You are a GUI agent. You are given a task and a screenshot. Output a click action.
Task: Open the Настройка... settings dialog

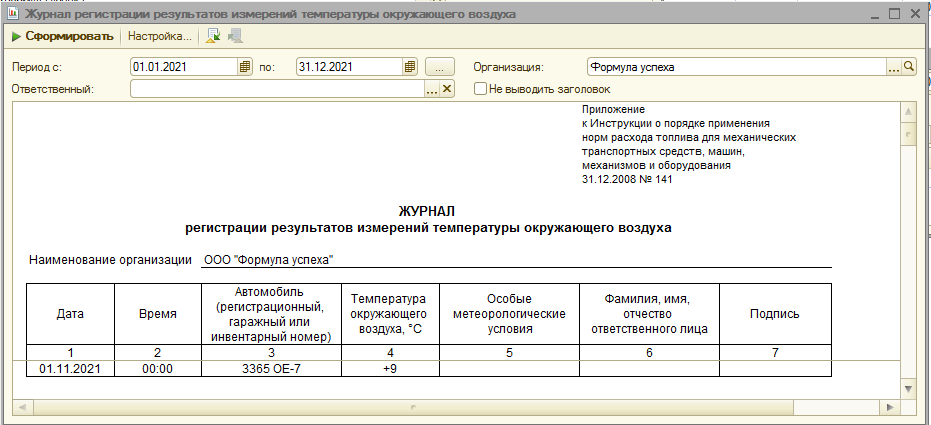tap(159, 37)
